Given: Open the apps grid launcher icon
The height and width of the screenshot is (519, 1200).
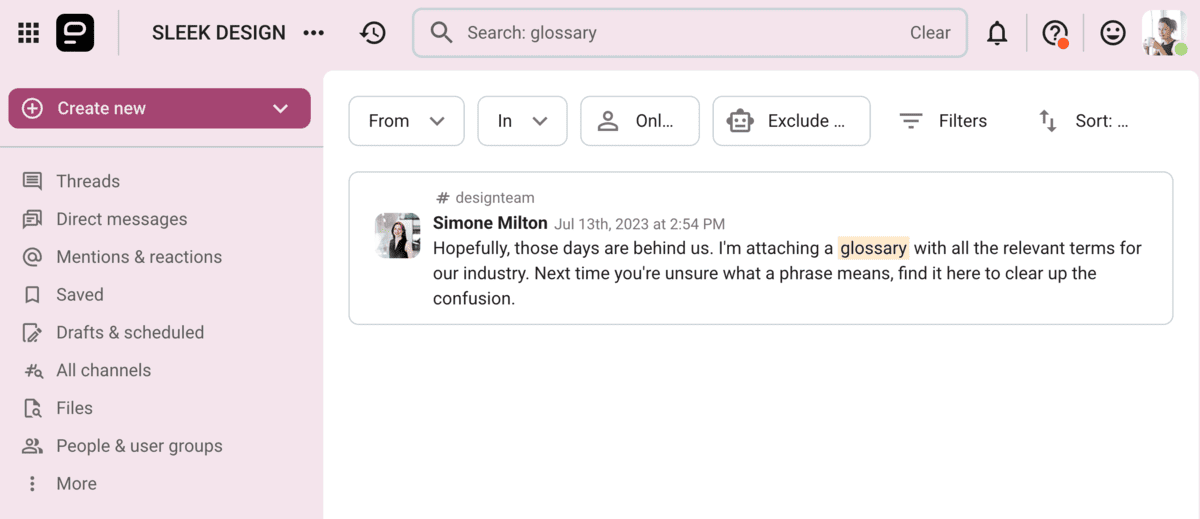Looking at the screenshot, I should 29,33.
